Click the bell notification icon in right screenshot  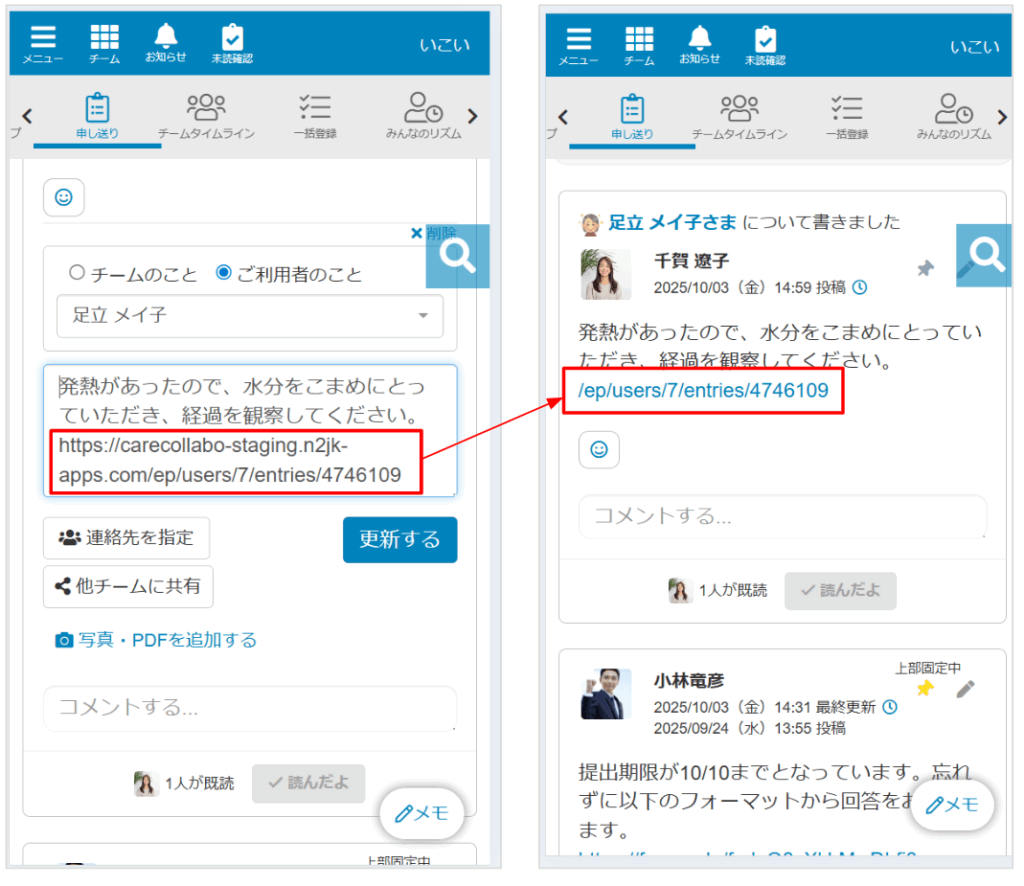point(700,42)
